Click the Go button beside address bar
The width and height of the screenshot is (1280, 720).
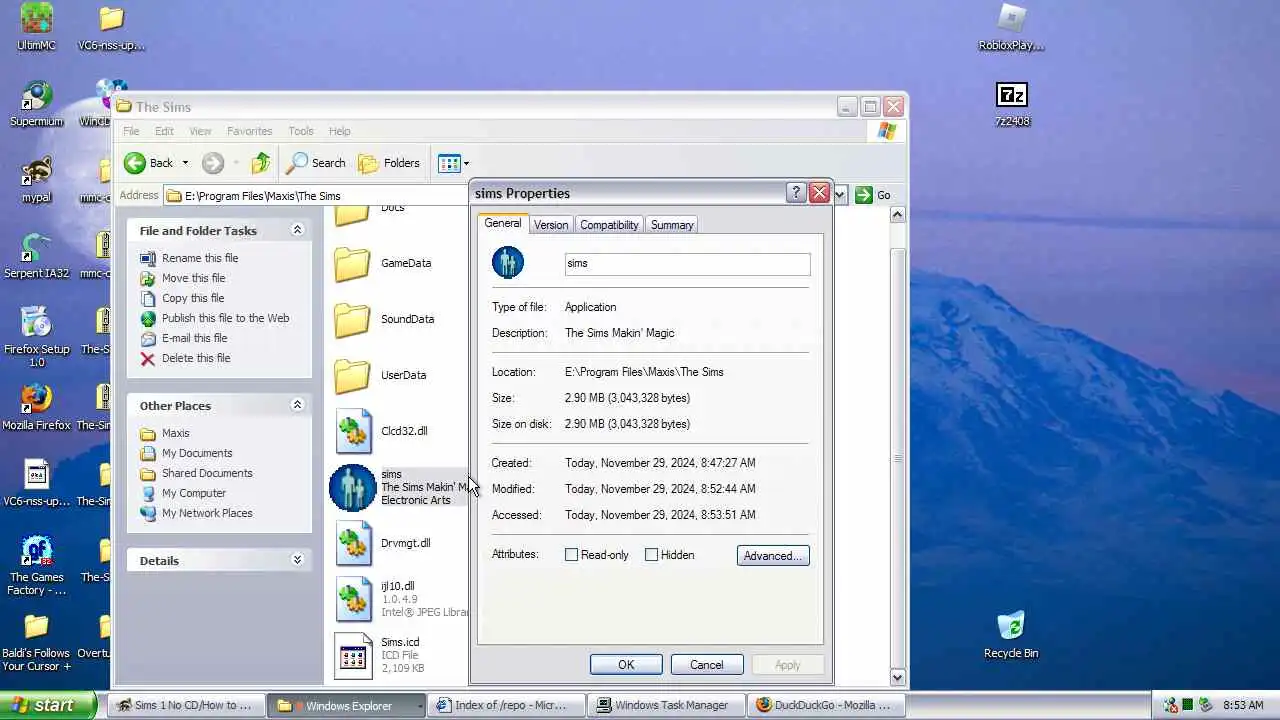[873, 195]
